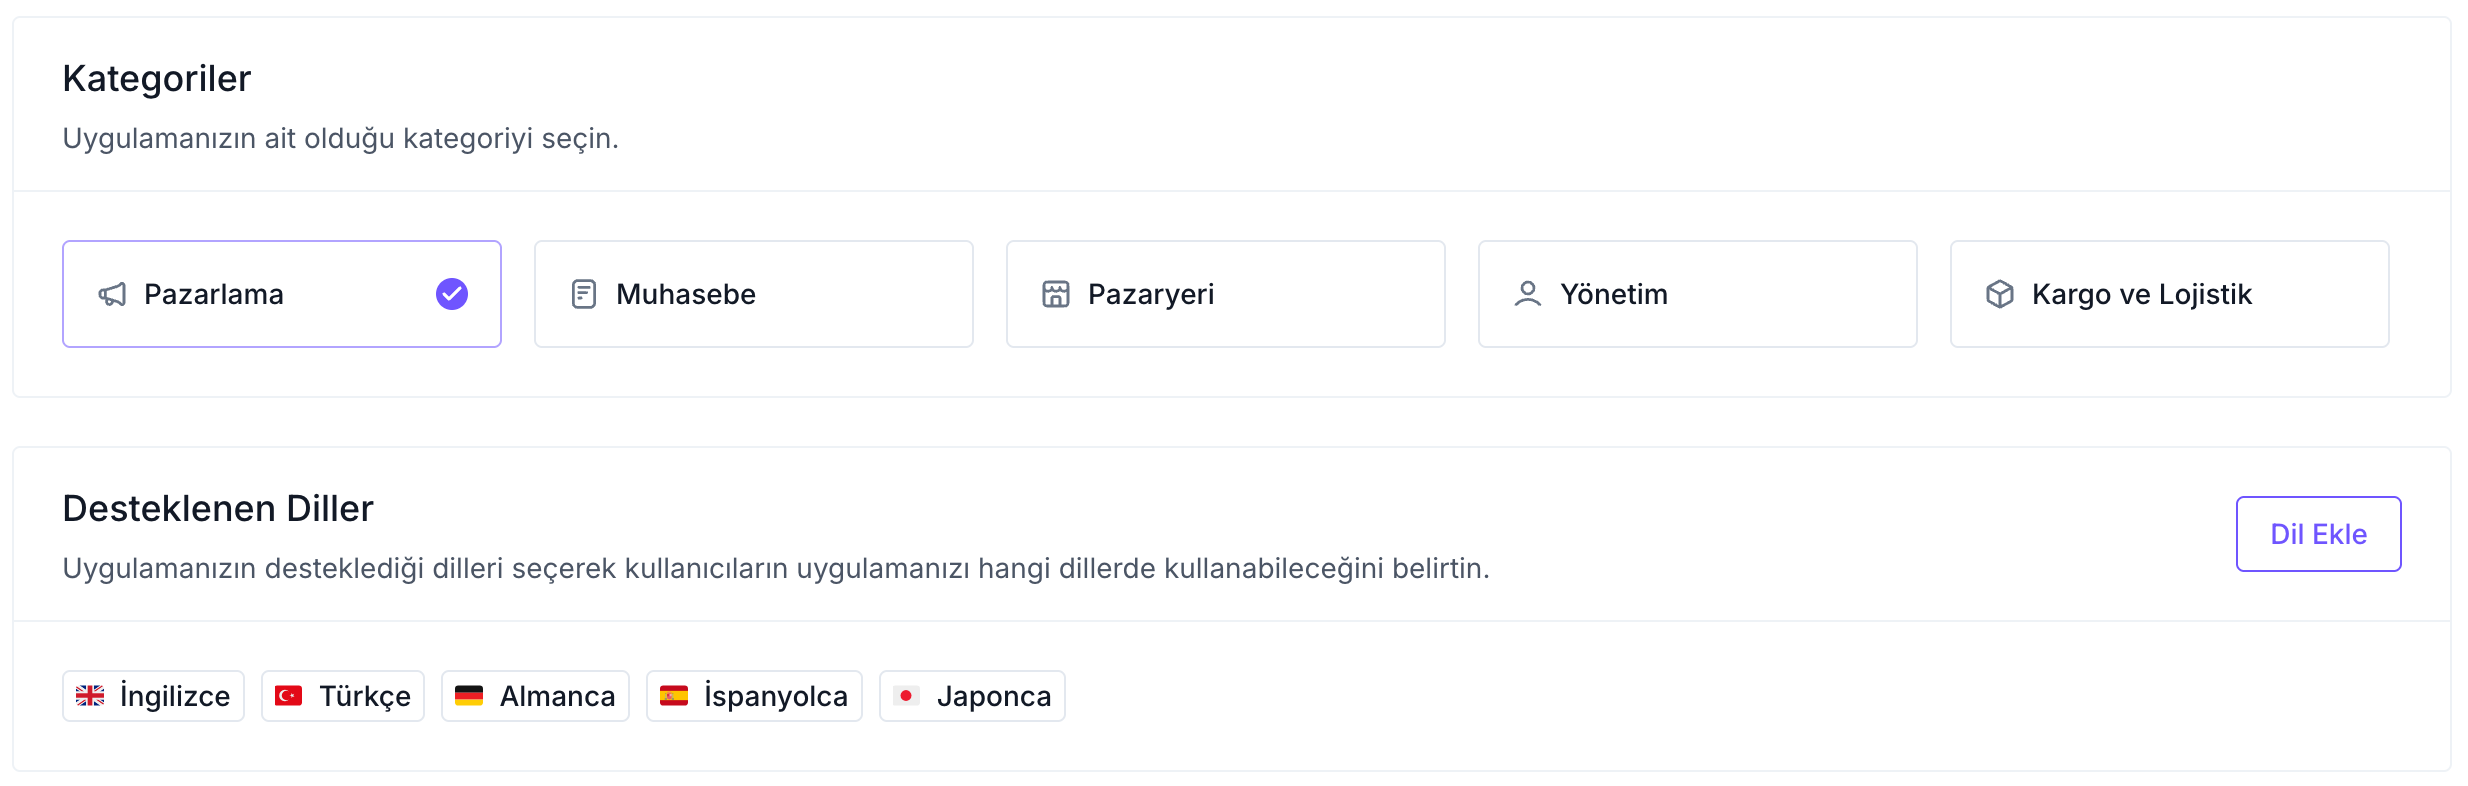Image resolution: width=2468 pixels, height=786 pixels.
Task: Click the Japonca language chip
Action: pos(971,695)
